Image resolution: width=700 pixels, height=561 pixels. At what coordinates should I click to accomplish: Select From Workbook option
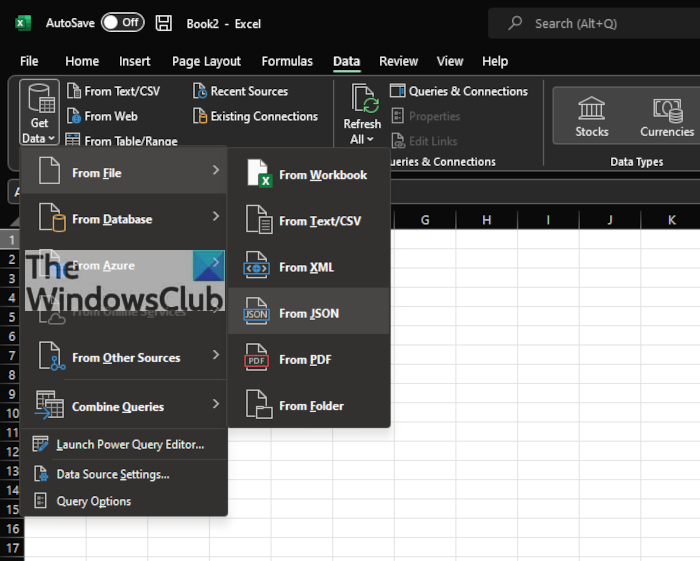[x=322, y=175]
